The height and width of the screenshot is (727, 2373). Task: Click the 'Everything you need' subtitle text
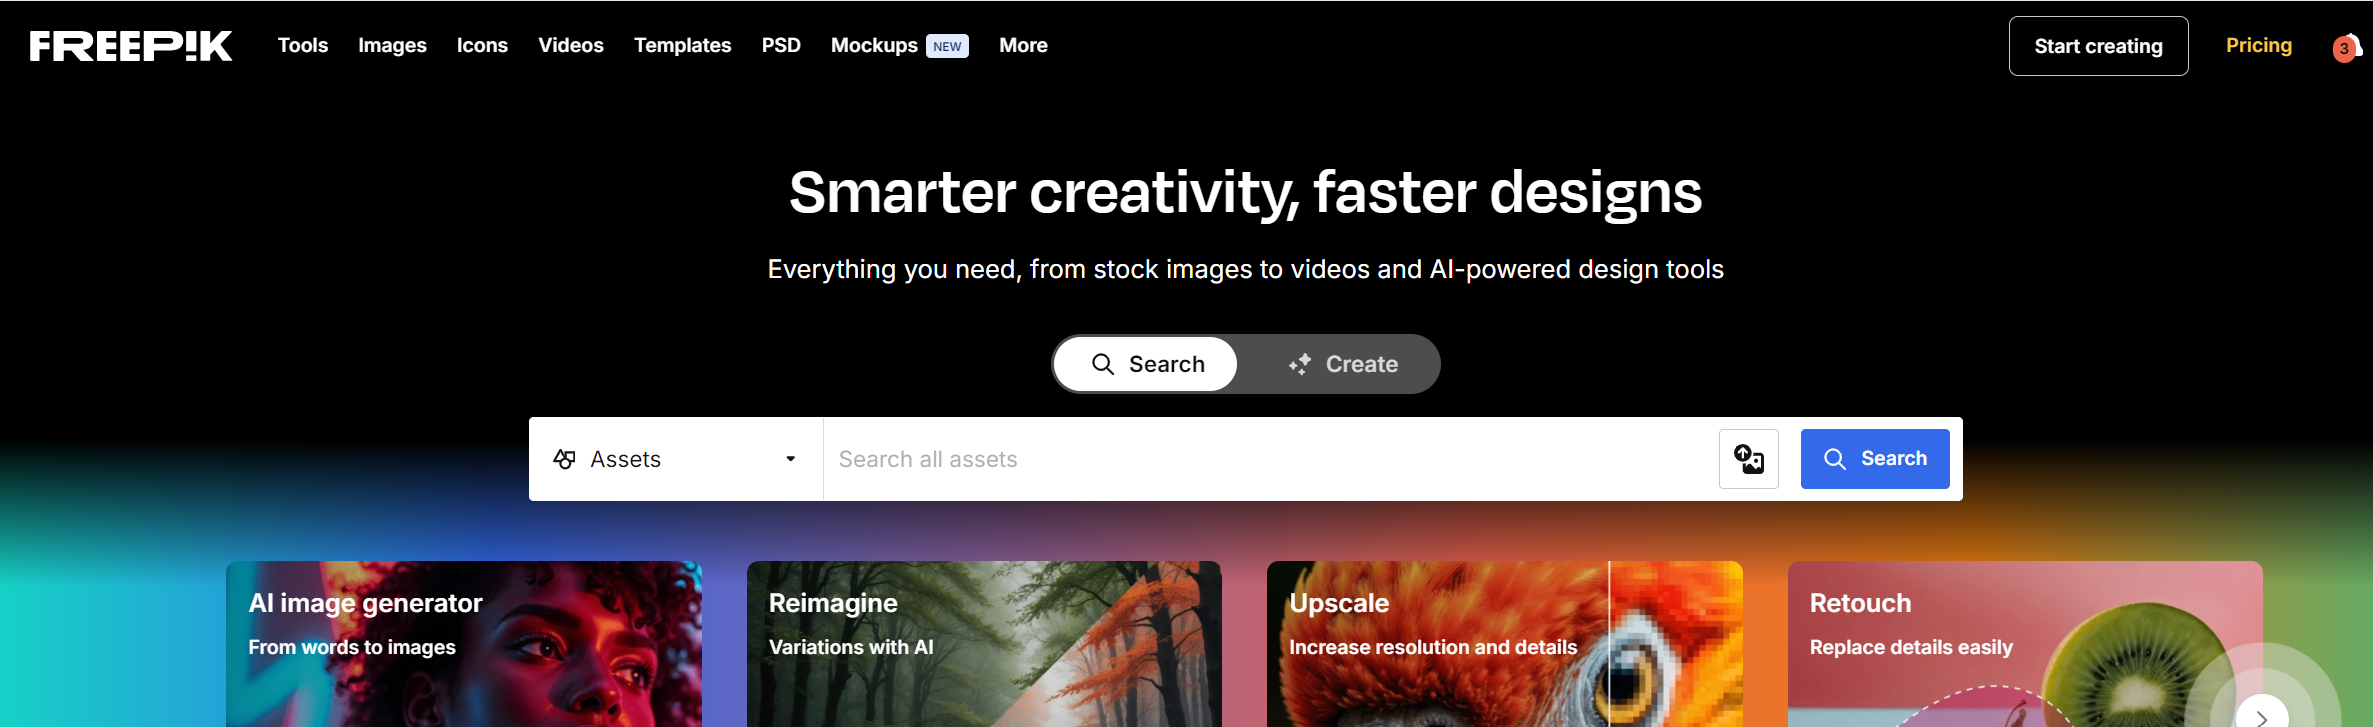[x=1245, y=269]
